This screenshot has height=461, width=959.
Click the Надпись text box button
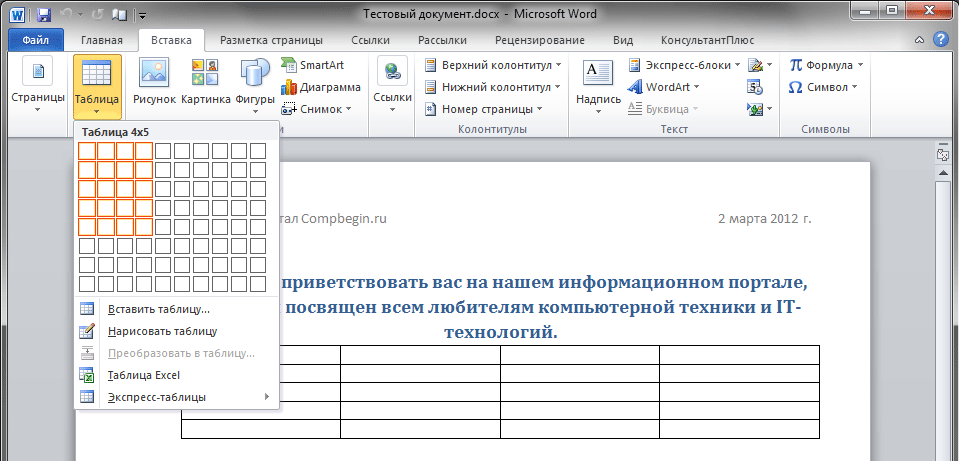point(598,86)
